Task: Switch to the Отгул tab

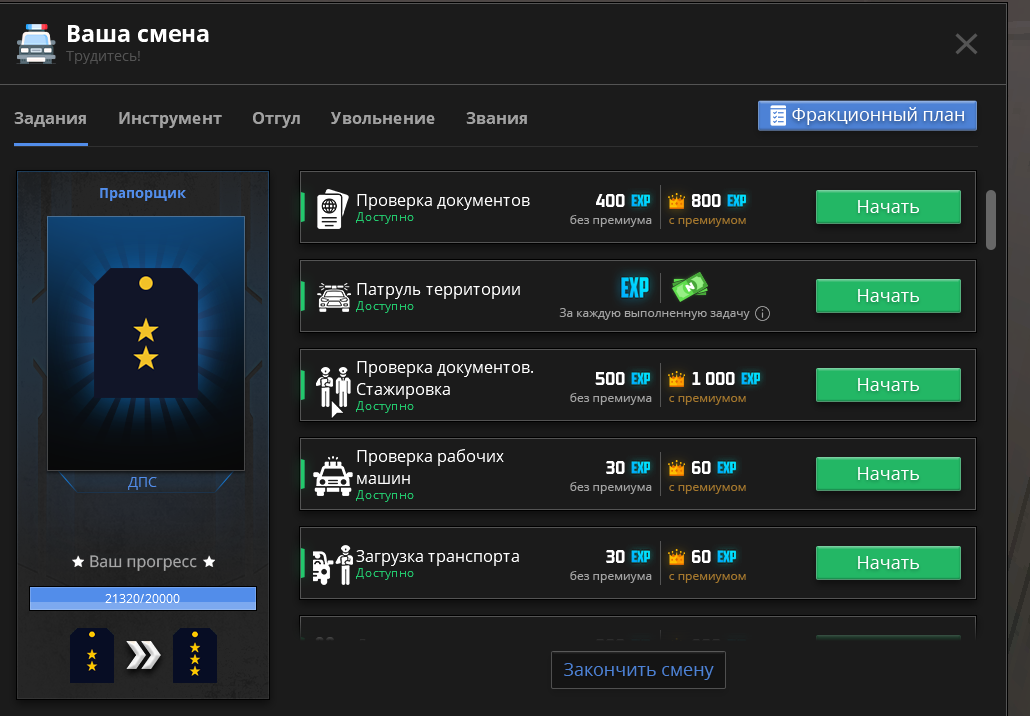Action: click(x=276, y=118)
